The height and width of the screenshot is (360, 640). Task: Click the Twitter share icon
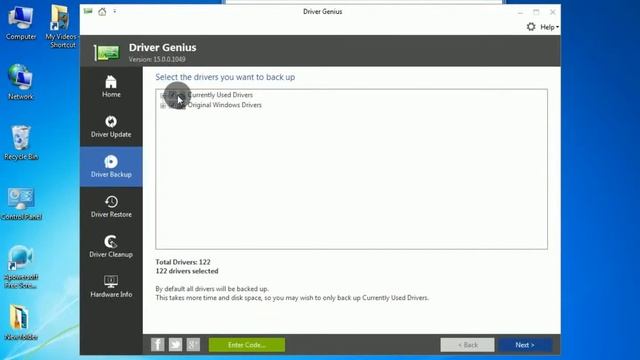[176, 344]
